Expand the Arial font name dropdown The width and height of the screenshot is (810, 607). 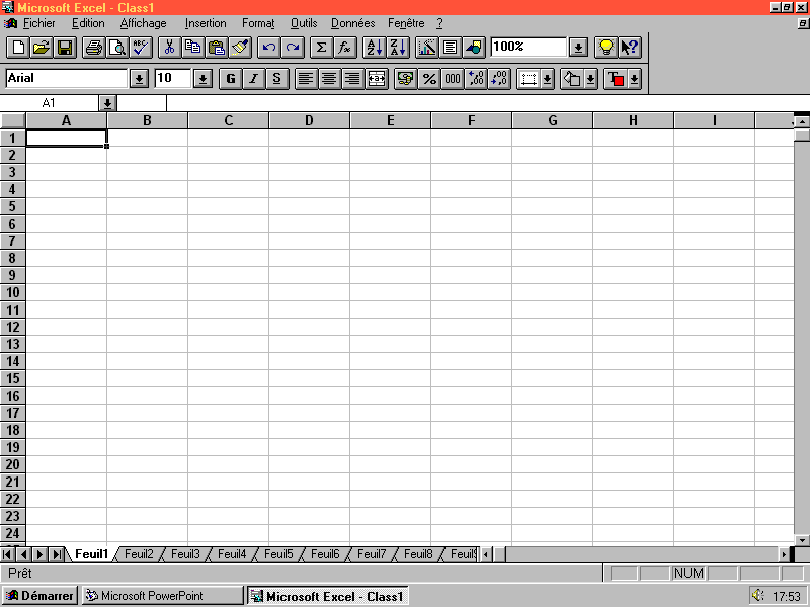tap(139, 79)
